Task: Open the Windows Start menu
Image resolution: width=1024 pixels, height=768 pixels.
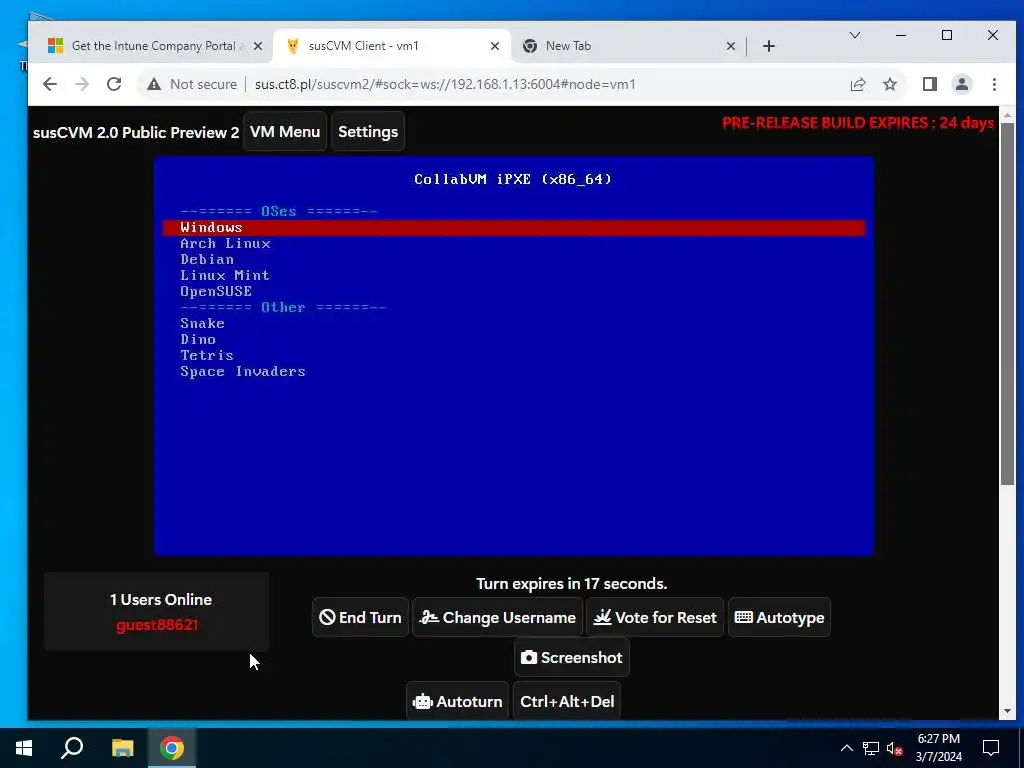Action: (24, 748)
